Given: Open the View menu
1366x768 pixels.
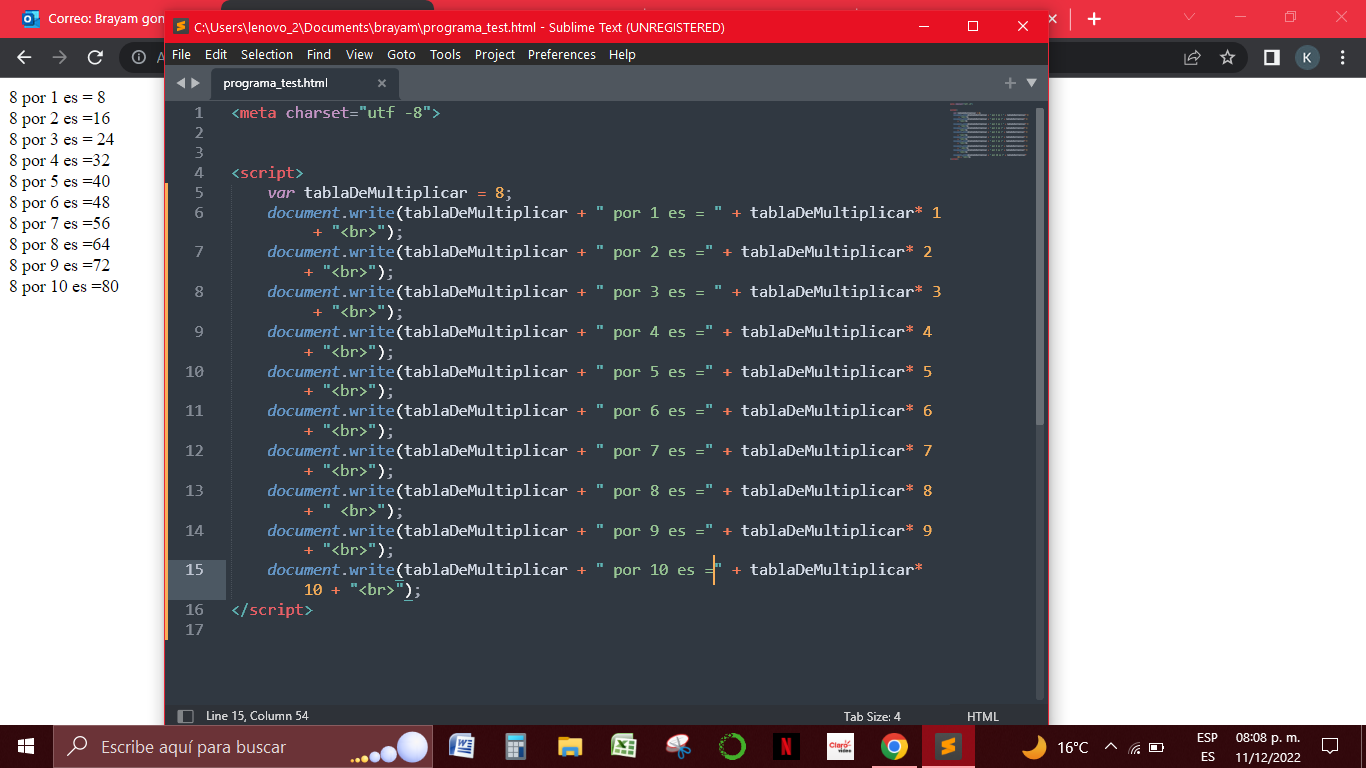Looking at the screenshot, I should click(x=359, y=55).
